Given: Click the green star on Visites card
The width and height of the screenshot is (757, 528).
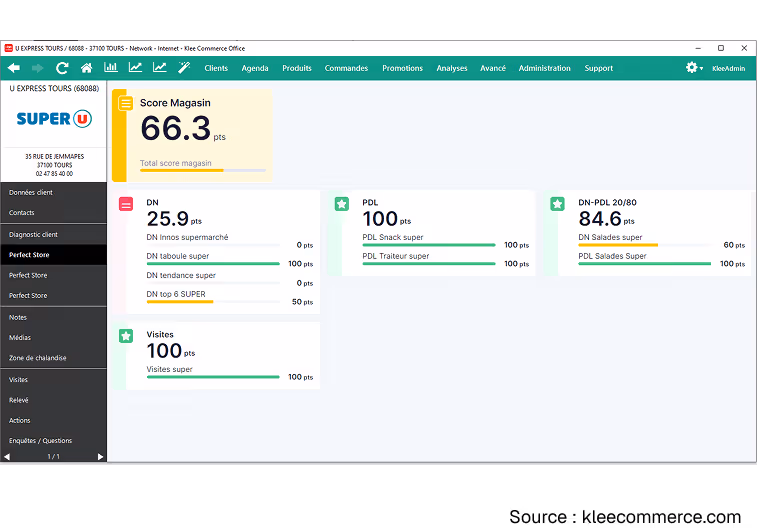Looking at the screenshot, I should click(126, 336).
